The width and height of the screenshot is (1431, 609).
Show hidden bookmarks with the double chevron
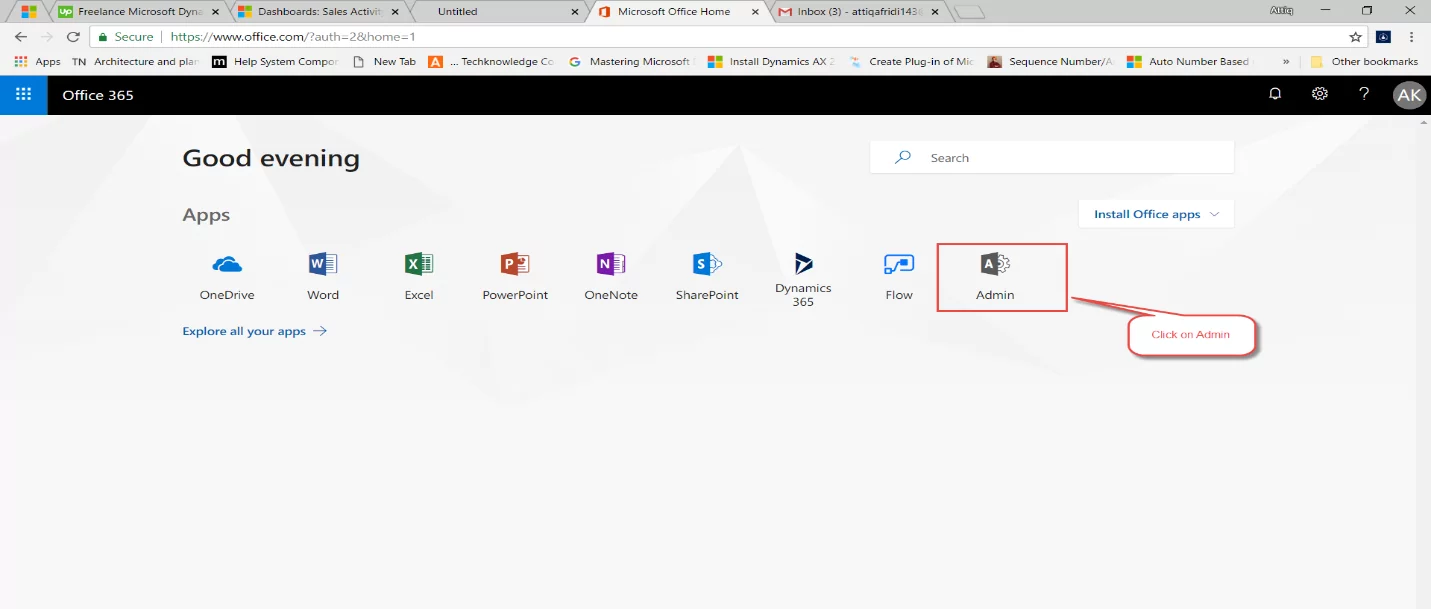[1286, 62]
